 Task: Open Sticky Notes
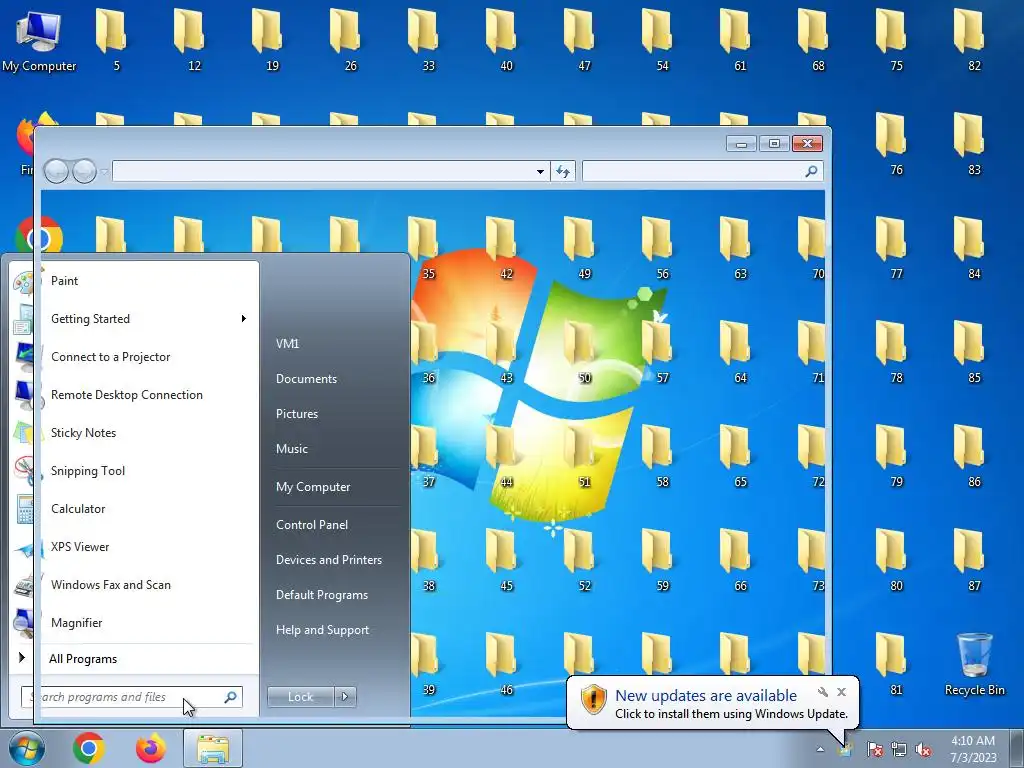click(x=135, y=433)
